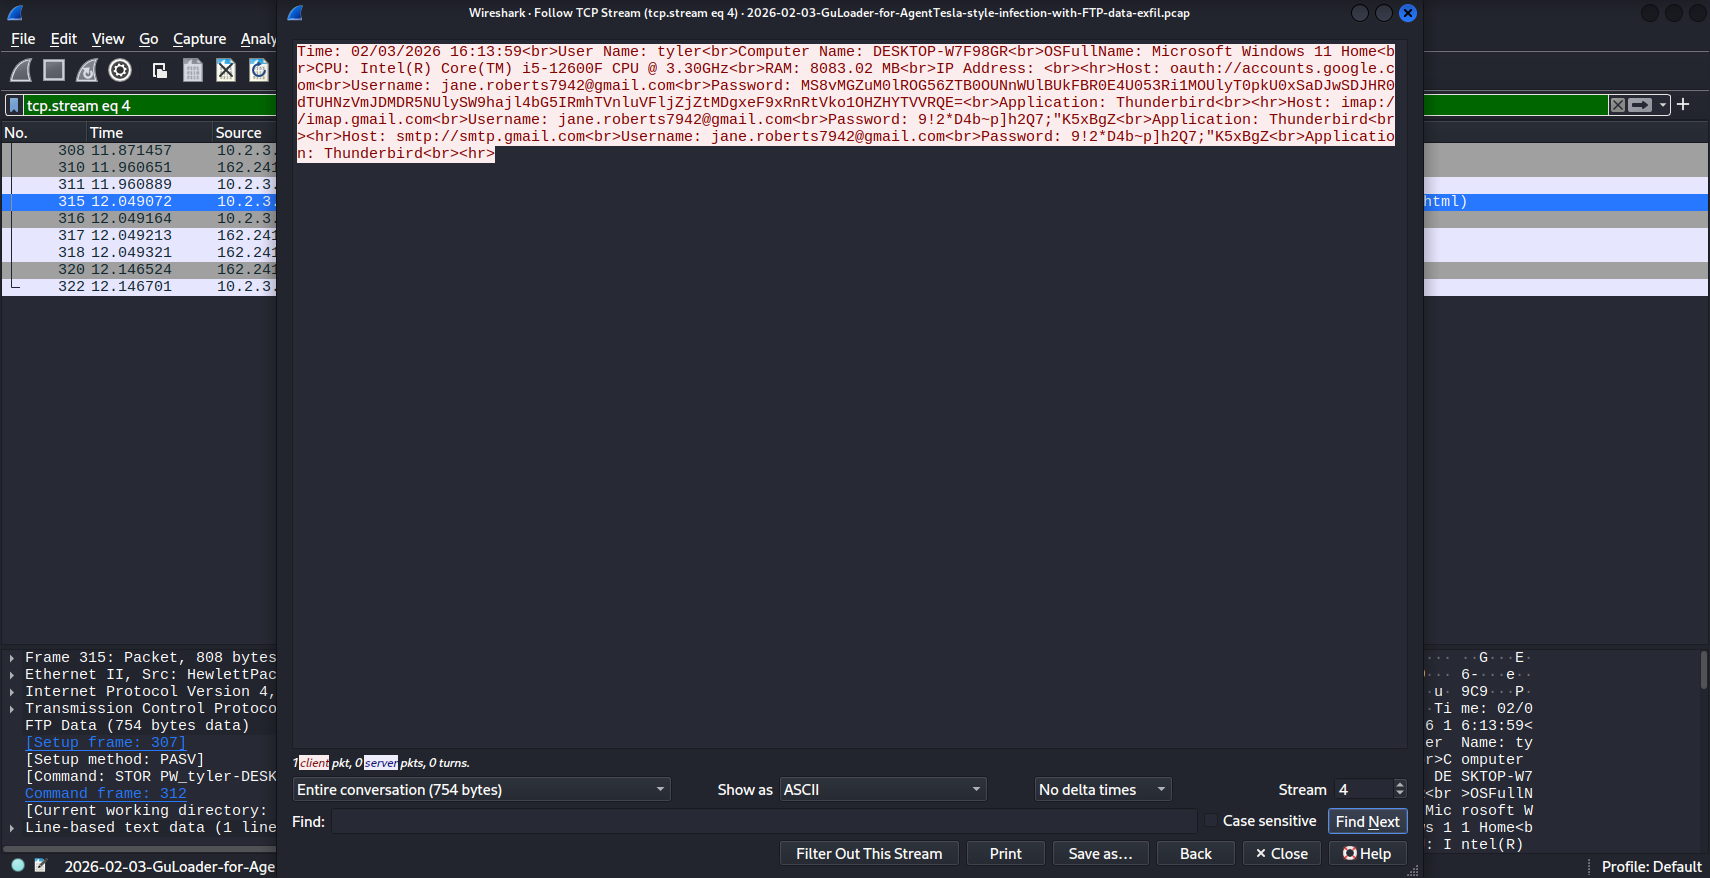Click Filter Out This Stream button
Screen dimensions: 1710x878
[x=869, y=854]
